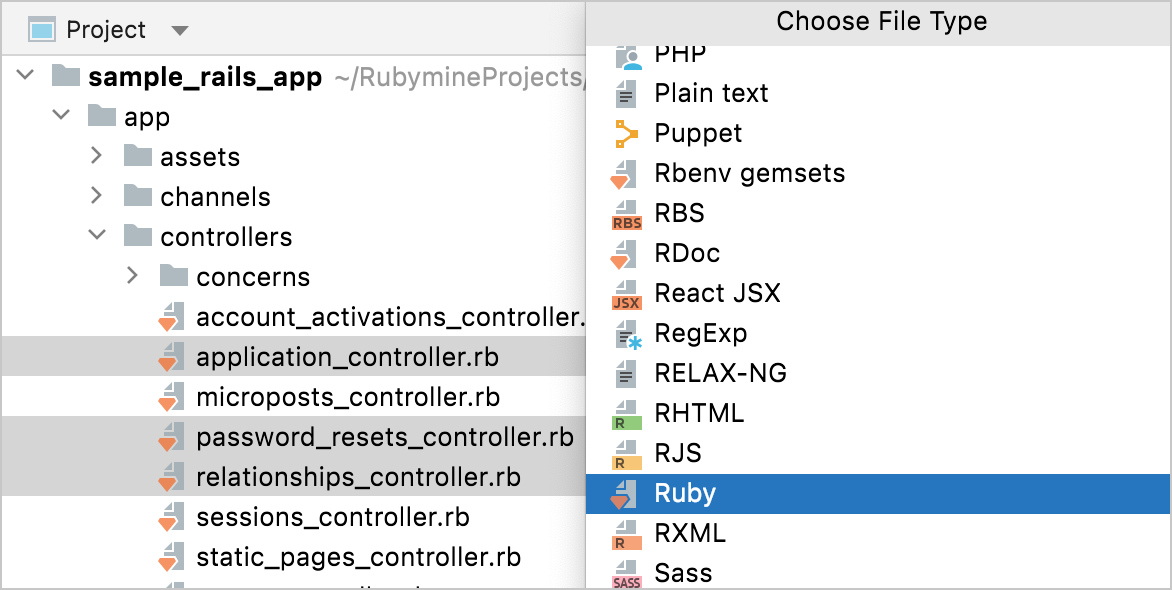
Task: Collapse the sample_rails_app project root
Action: point(26,76)
